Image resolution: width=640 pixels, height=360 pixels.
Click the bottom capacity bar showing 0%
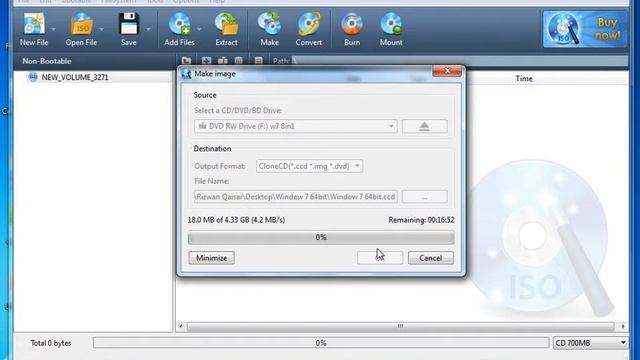pyautogui.click(x=321, y=343)
